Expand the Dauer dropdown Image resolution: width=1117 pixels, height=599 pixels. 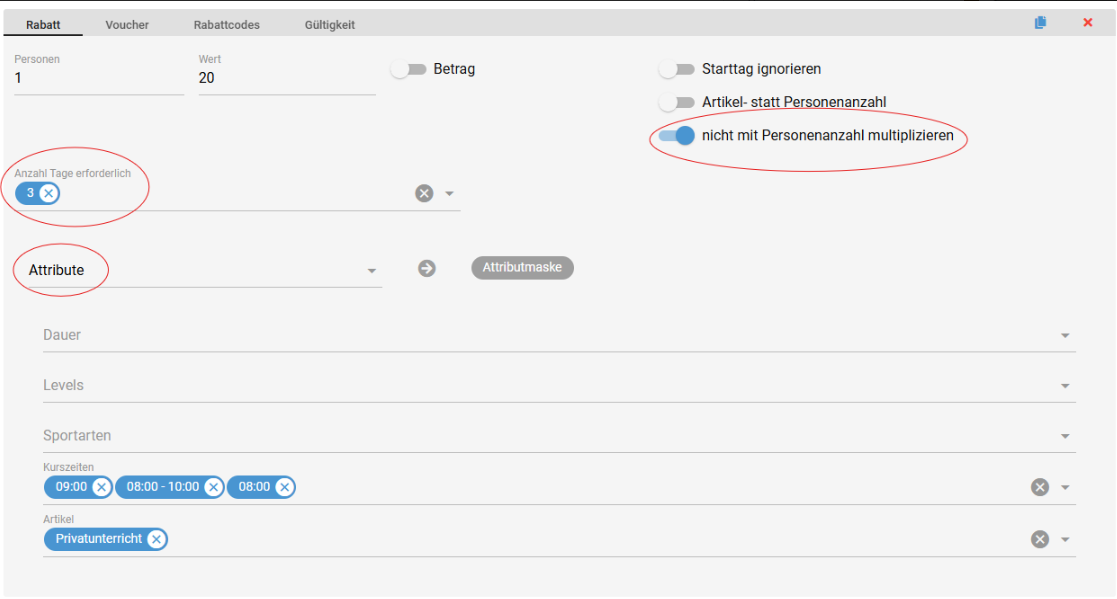click(1065, 336)
